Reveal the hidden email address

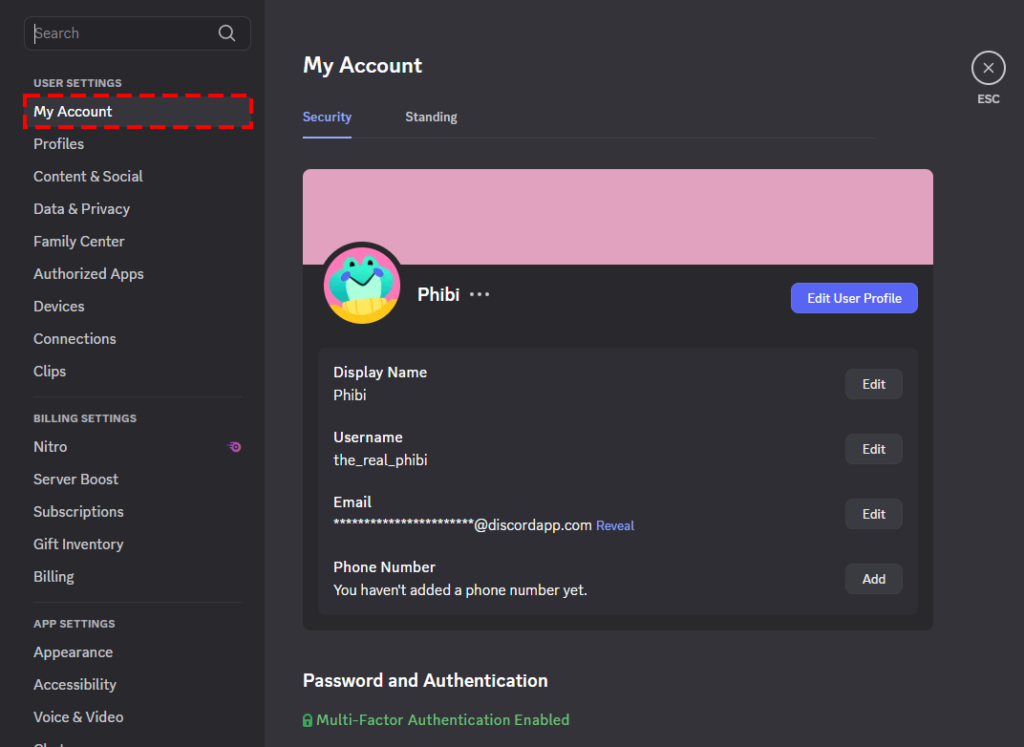tap(615, 526)
